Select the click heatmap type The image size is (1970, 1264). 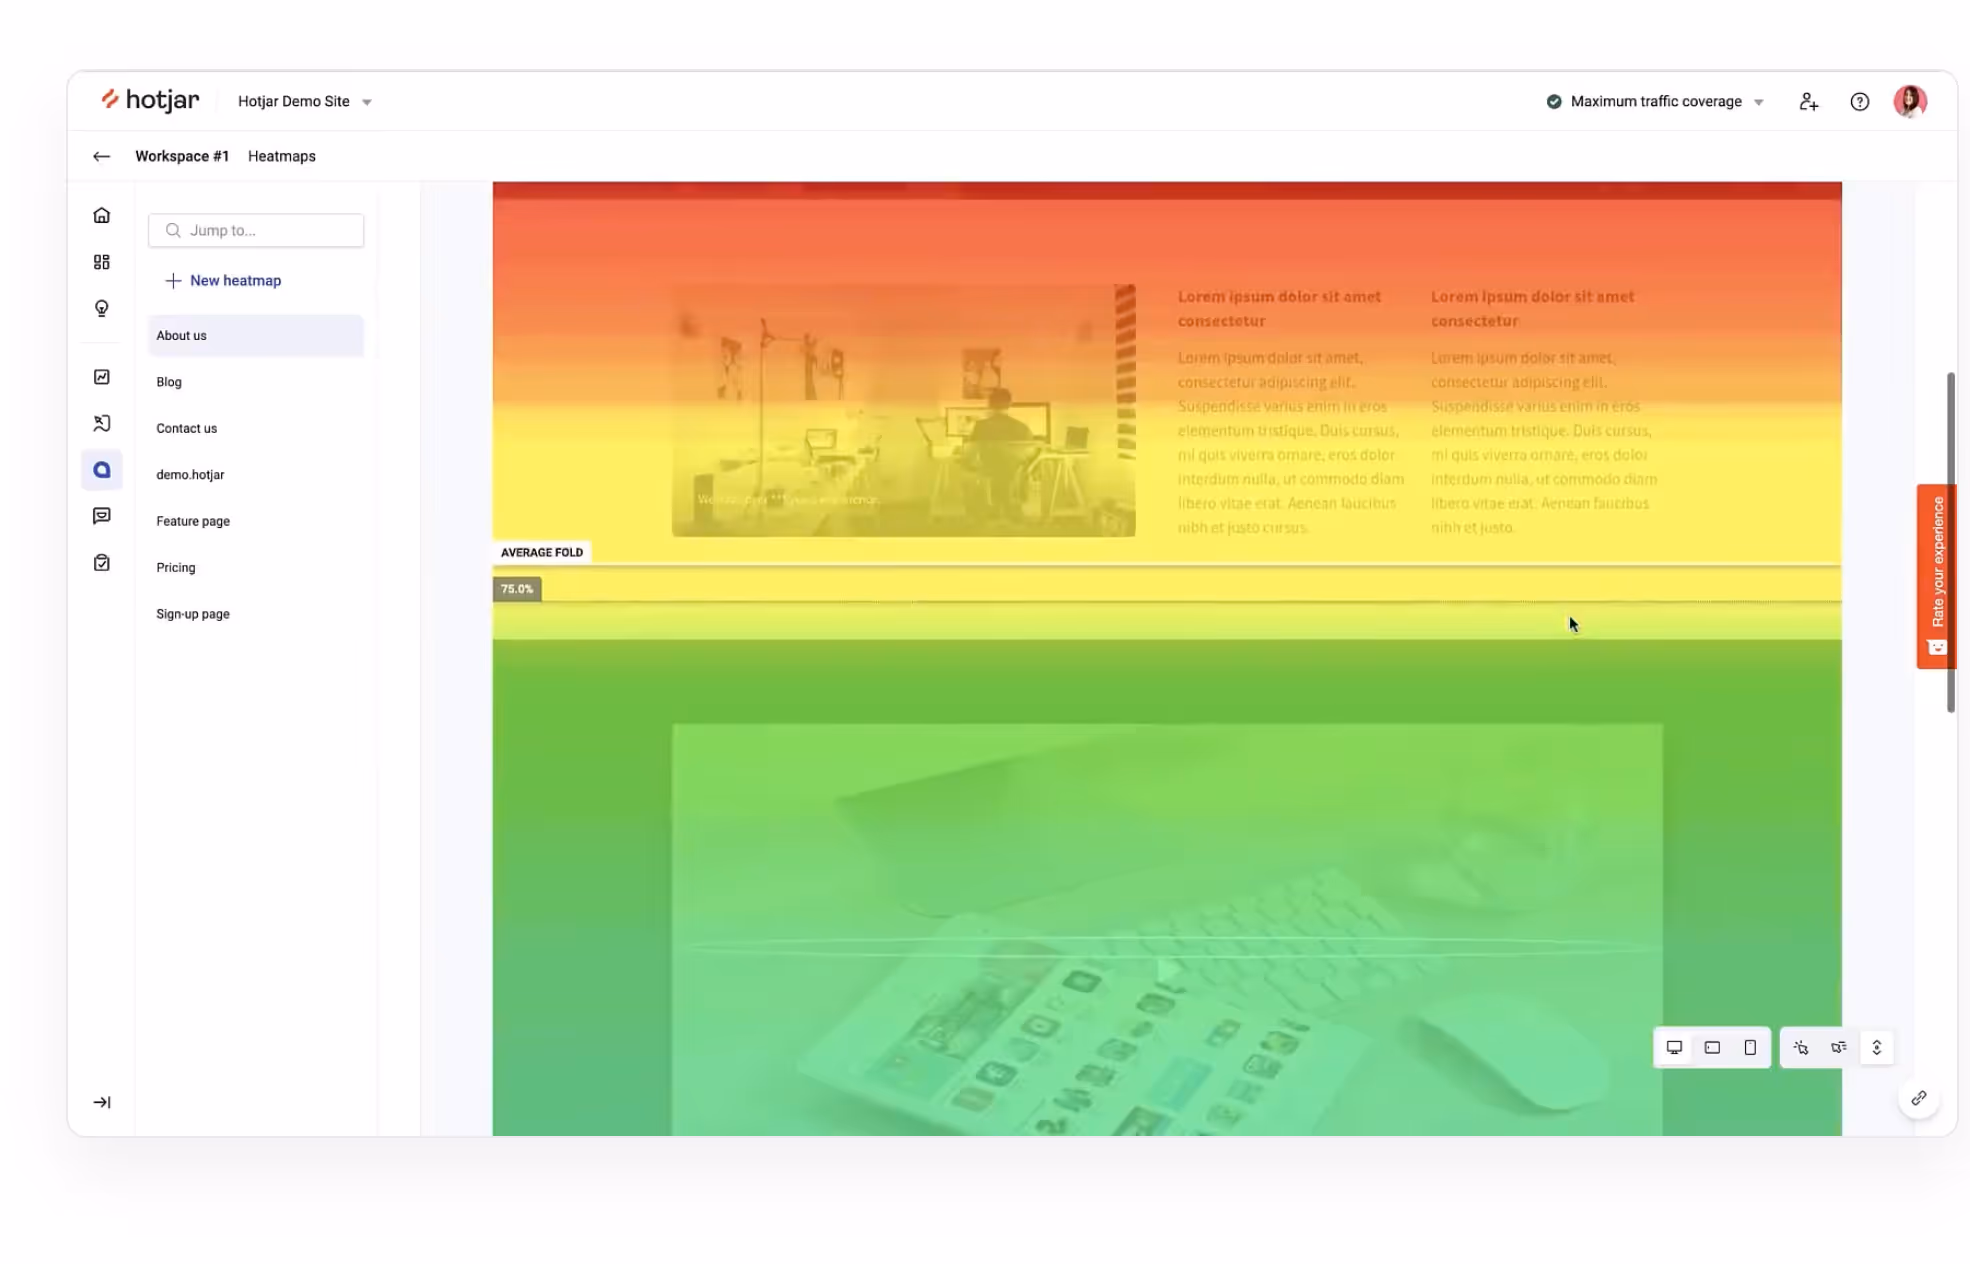point(1801,1047)
